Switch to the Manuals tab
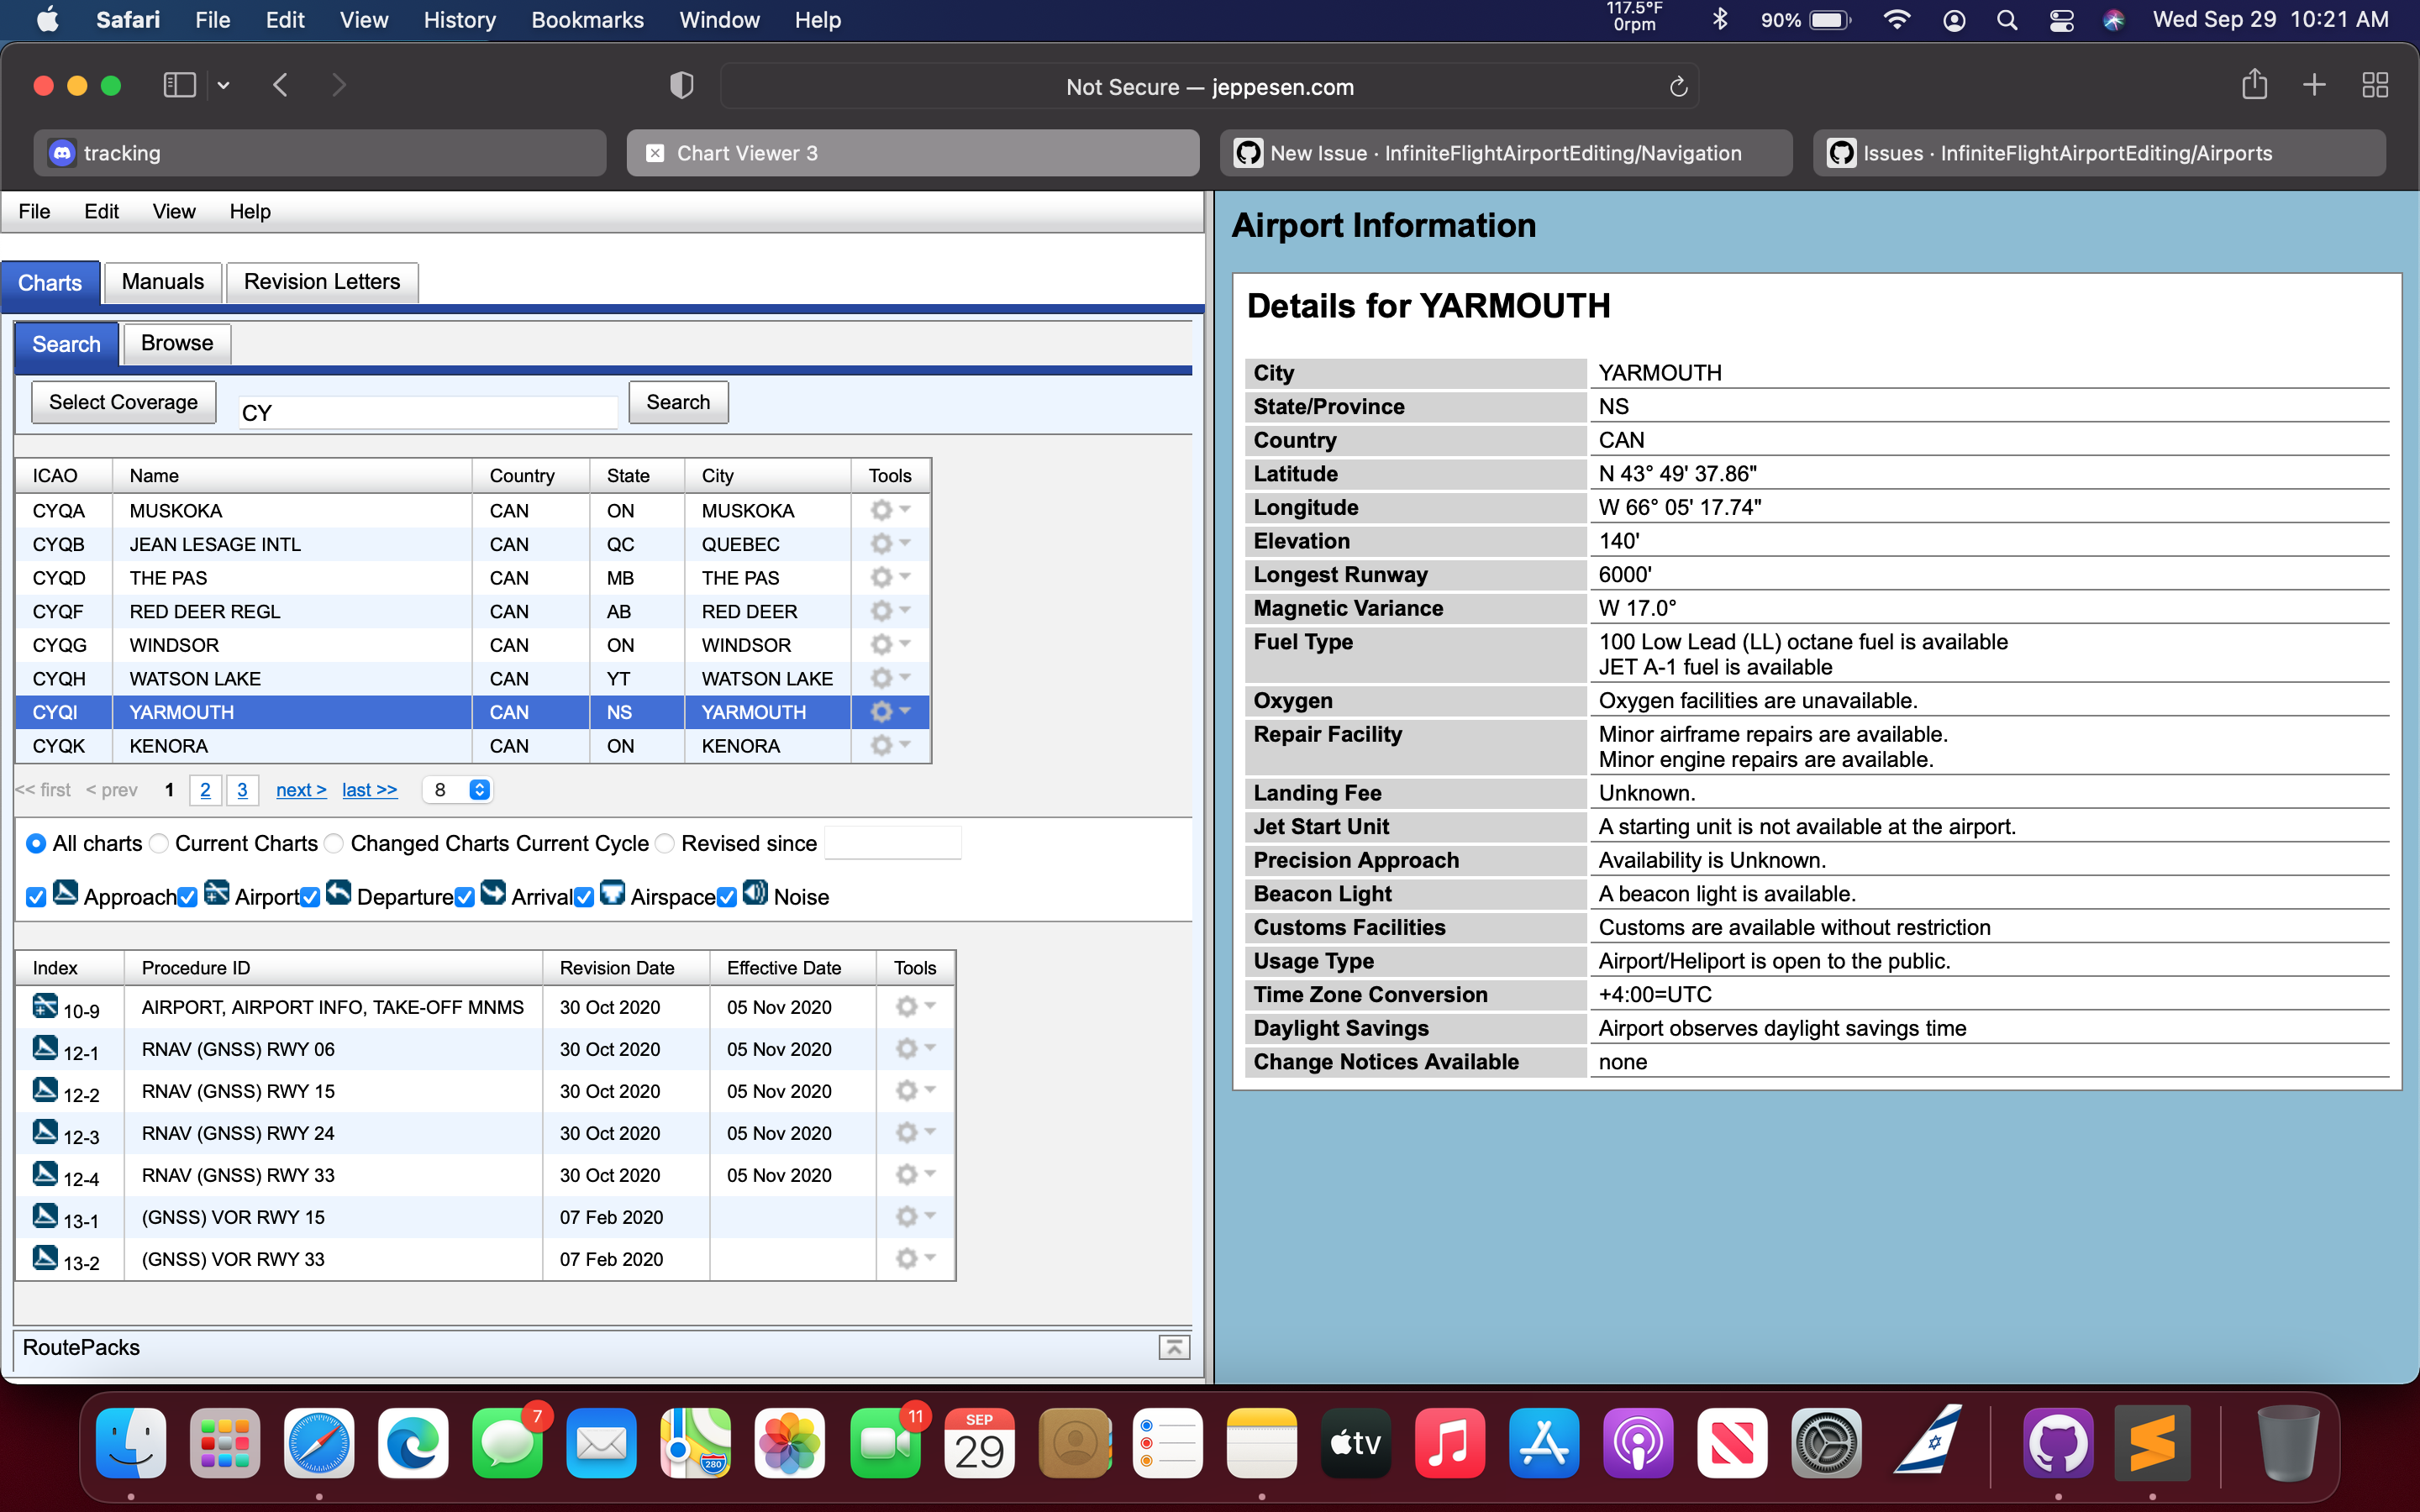Viewport: 2420px width, 1512px height. point(162,281)
